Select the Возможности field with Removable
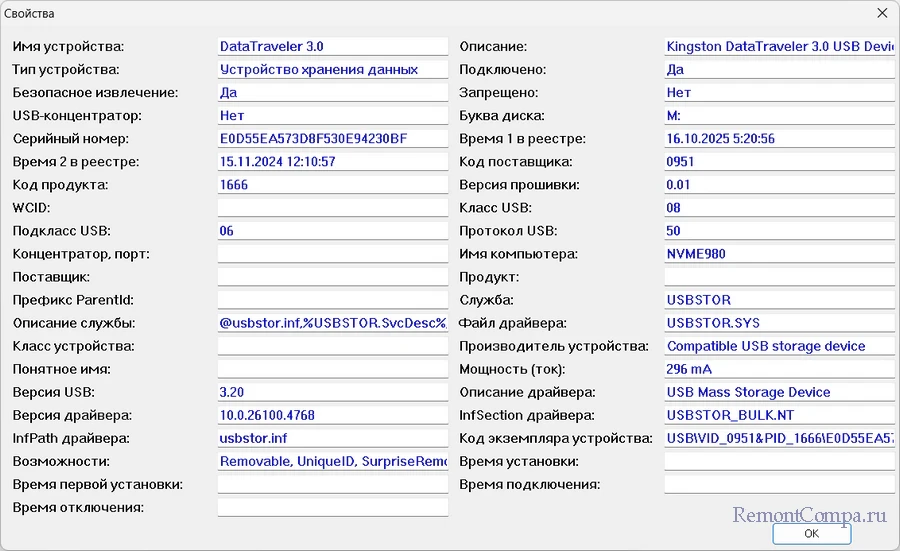Viewport: 900px width, 551px height. pyautogui.click(x=332, y=462)
